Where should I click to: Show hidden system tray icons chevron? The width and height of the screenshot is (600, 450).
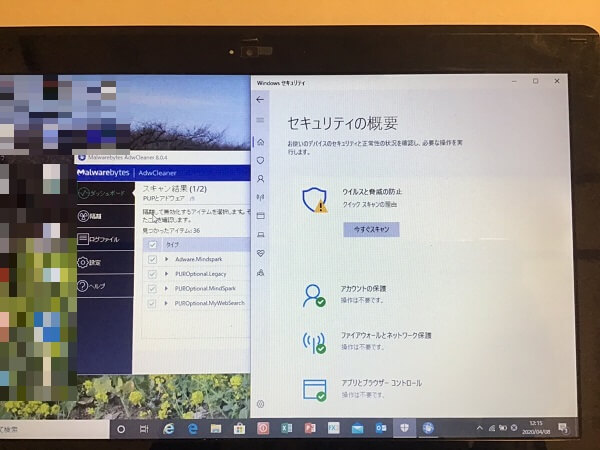479,428
